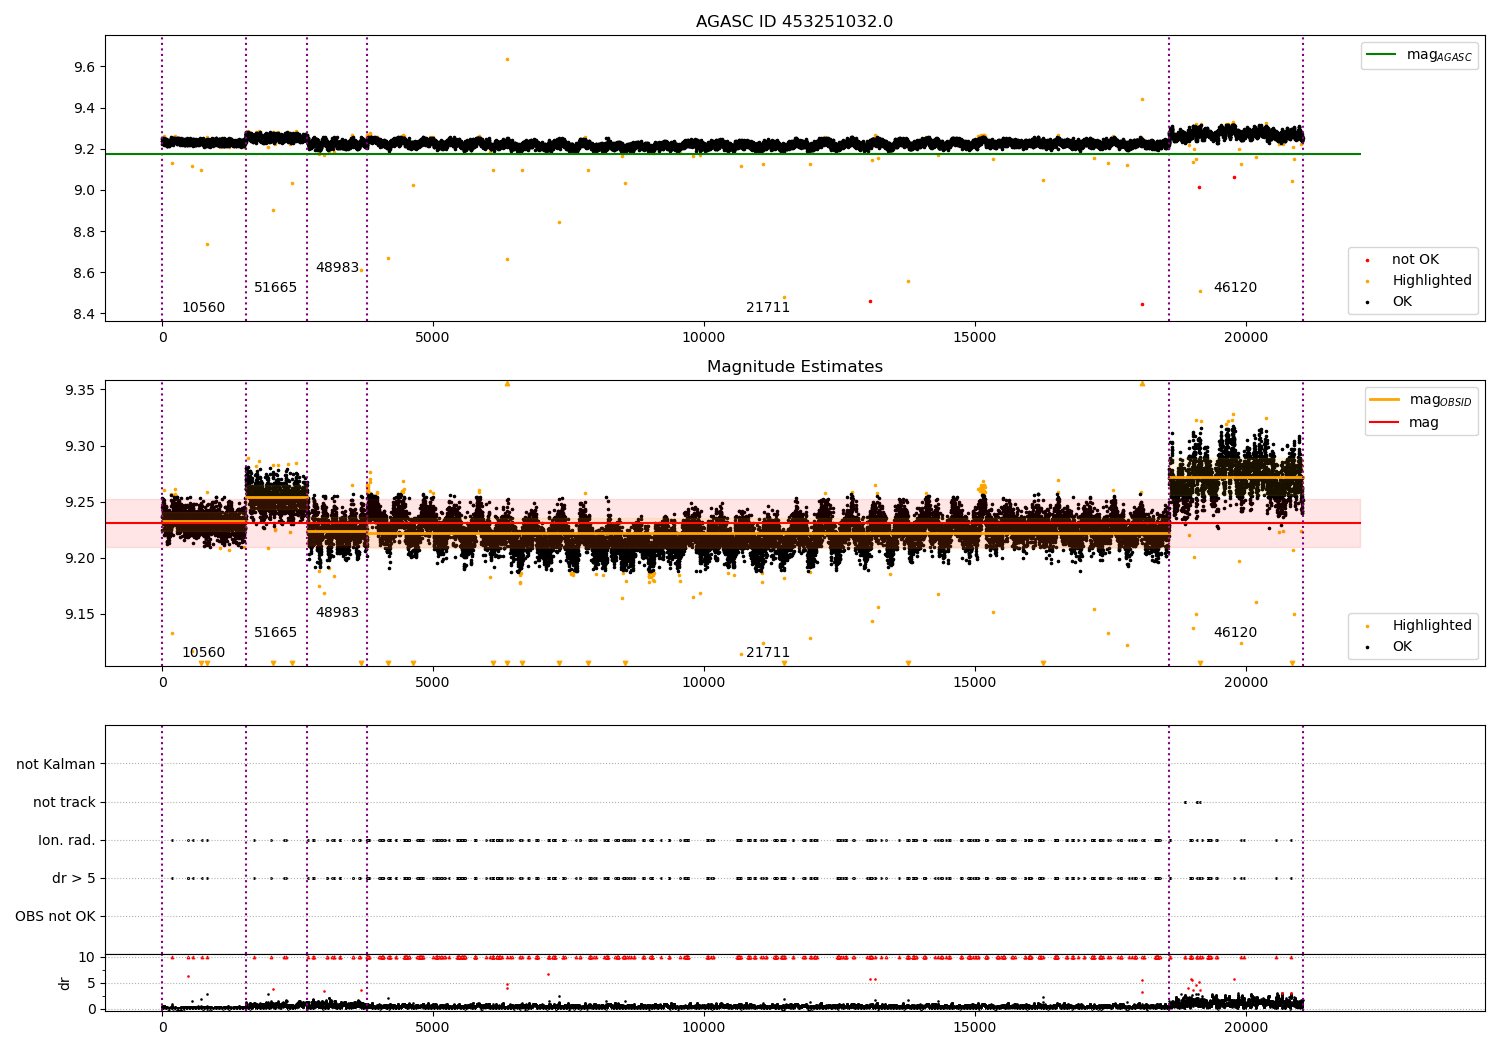This screenshot has height=1050, width=1500.
Task: Click OBSID label 21711 in top plot
Action: point(768,308)
